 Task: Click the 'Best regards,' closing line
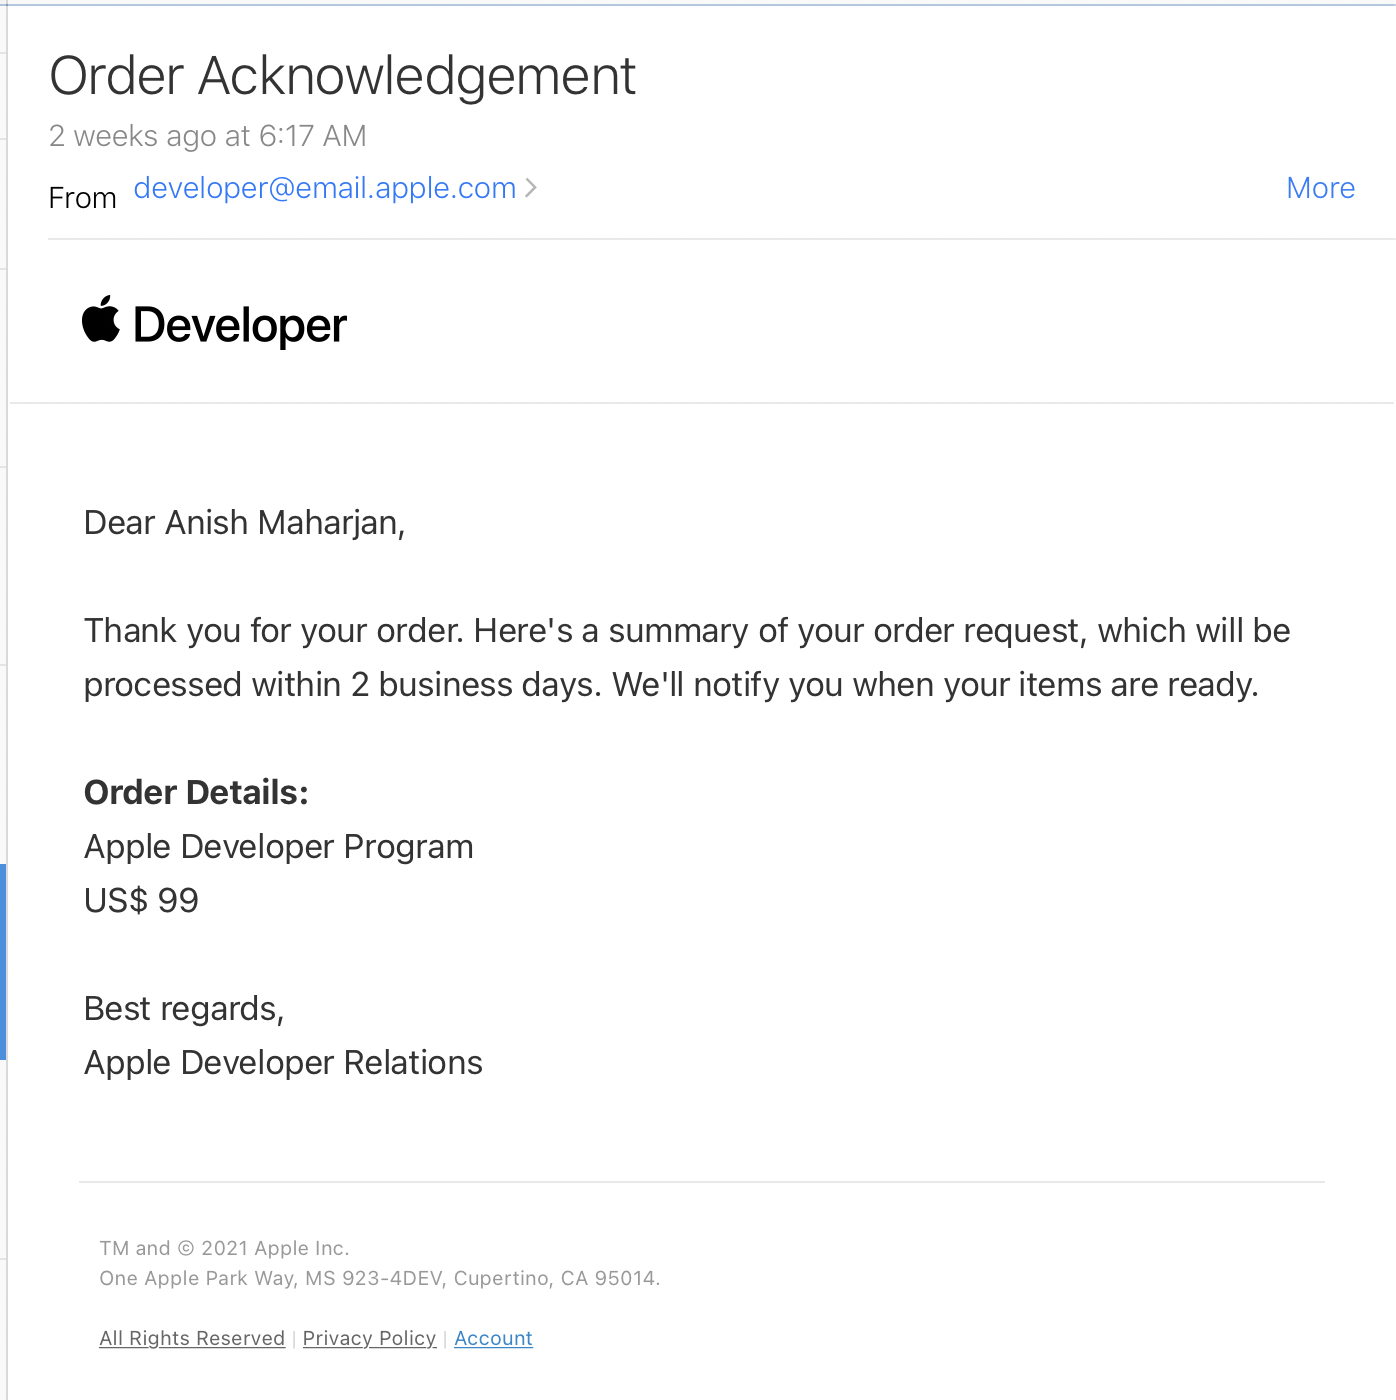coord(184,1009)
